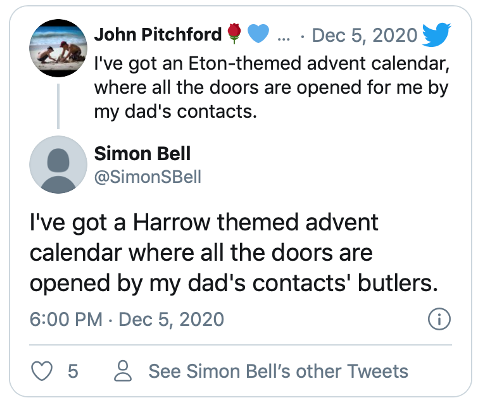Open the Eton-themed advent calendar parent tweet text
This screenshot has height=404, width=480.
click(x=272, y=88)
